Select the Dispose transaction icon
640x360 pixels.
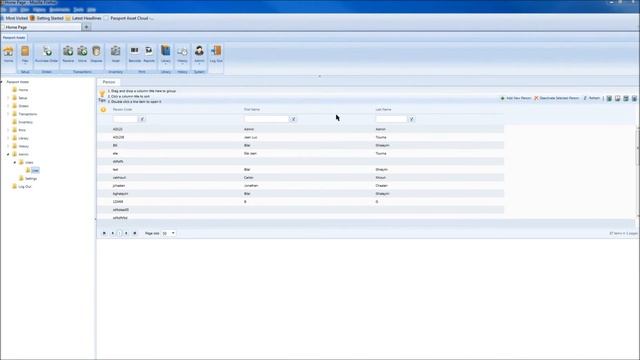tap(96, 54)
